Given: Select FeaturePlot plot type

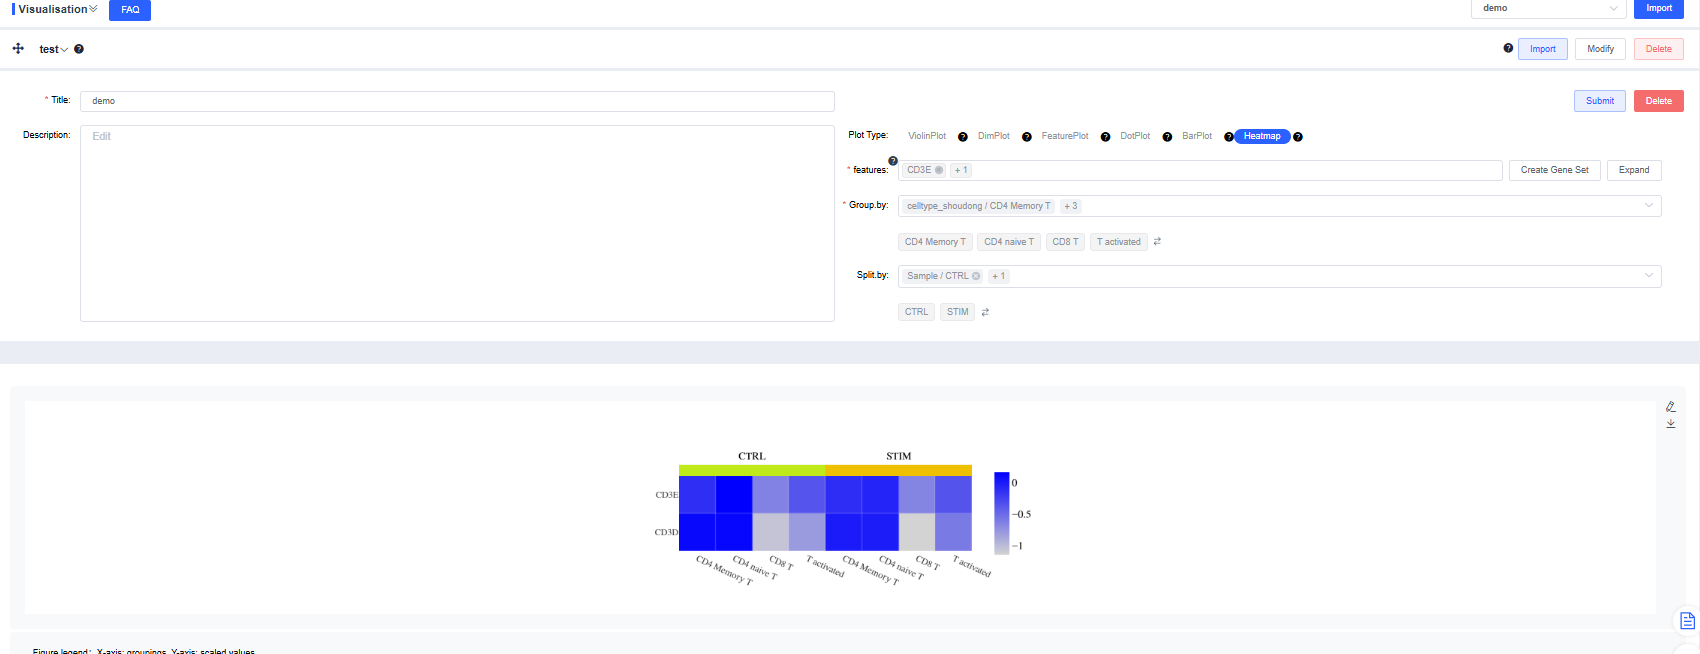Looking at the screenshot, I should click(x=1064, y=136).
